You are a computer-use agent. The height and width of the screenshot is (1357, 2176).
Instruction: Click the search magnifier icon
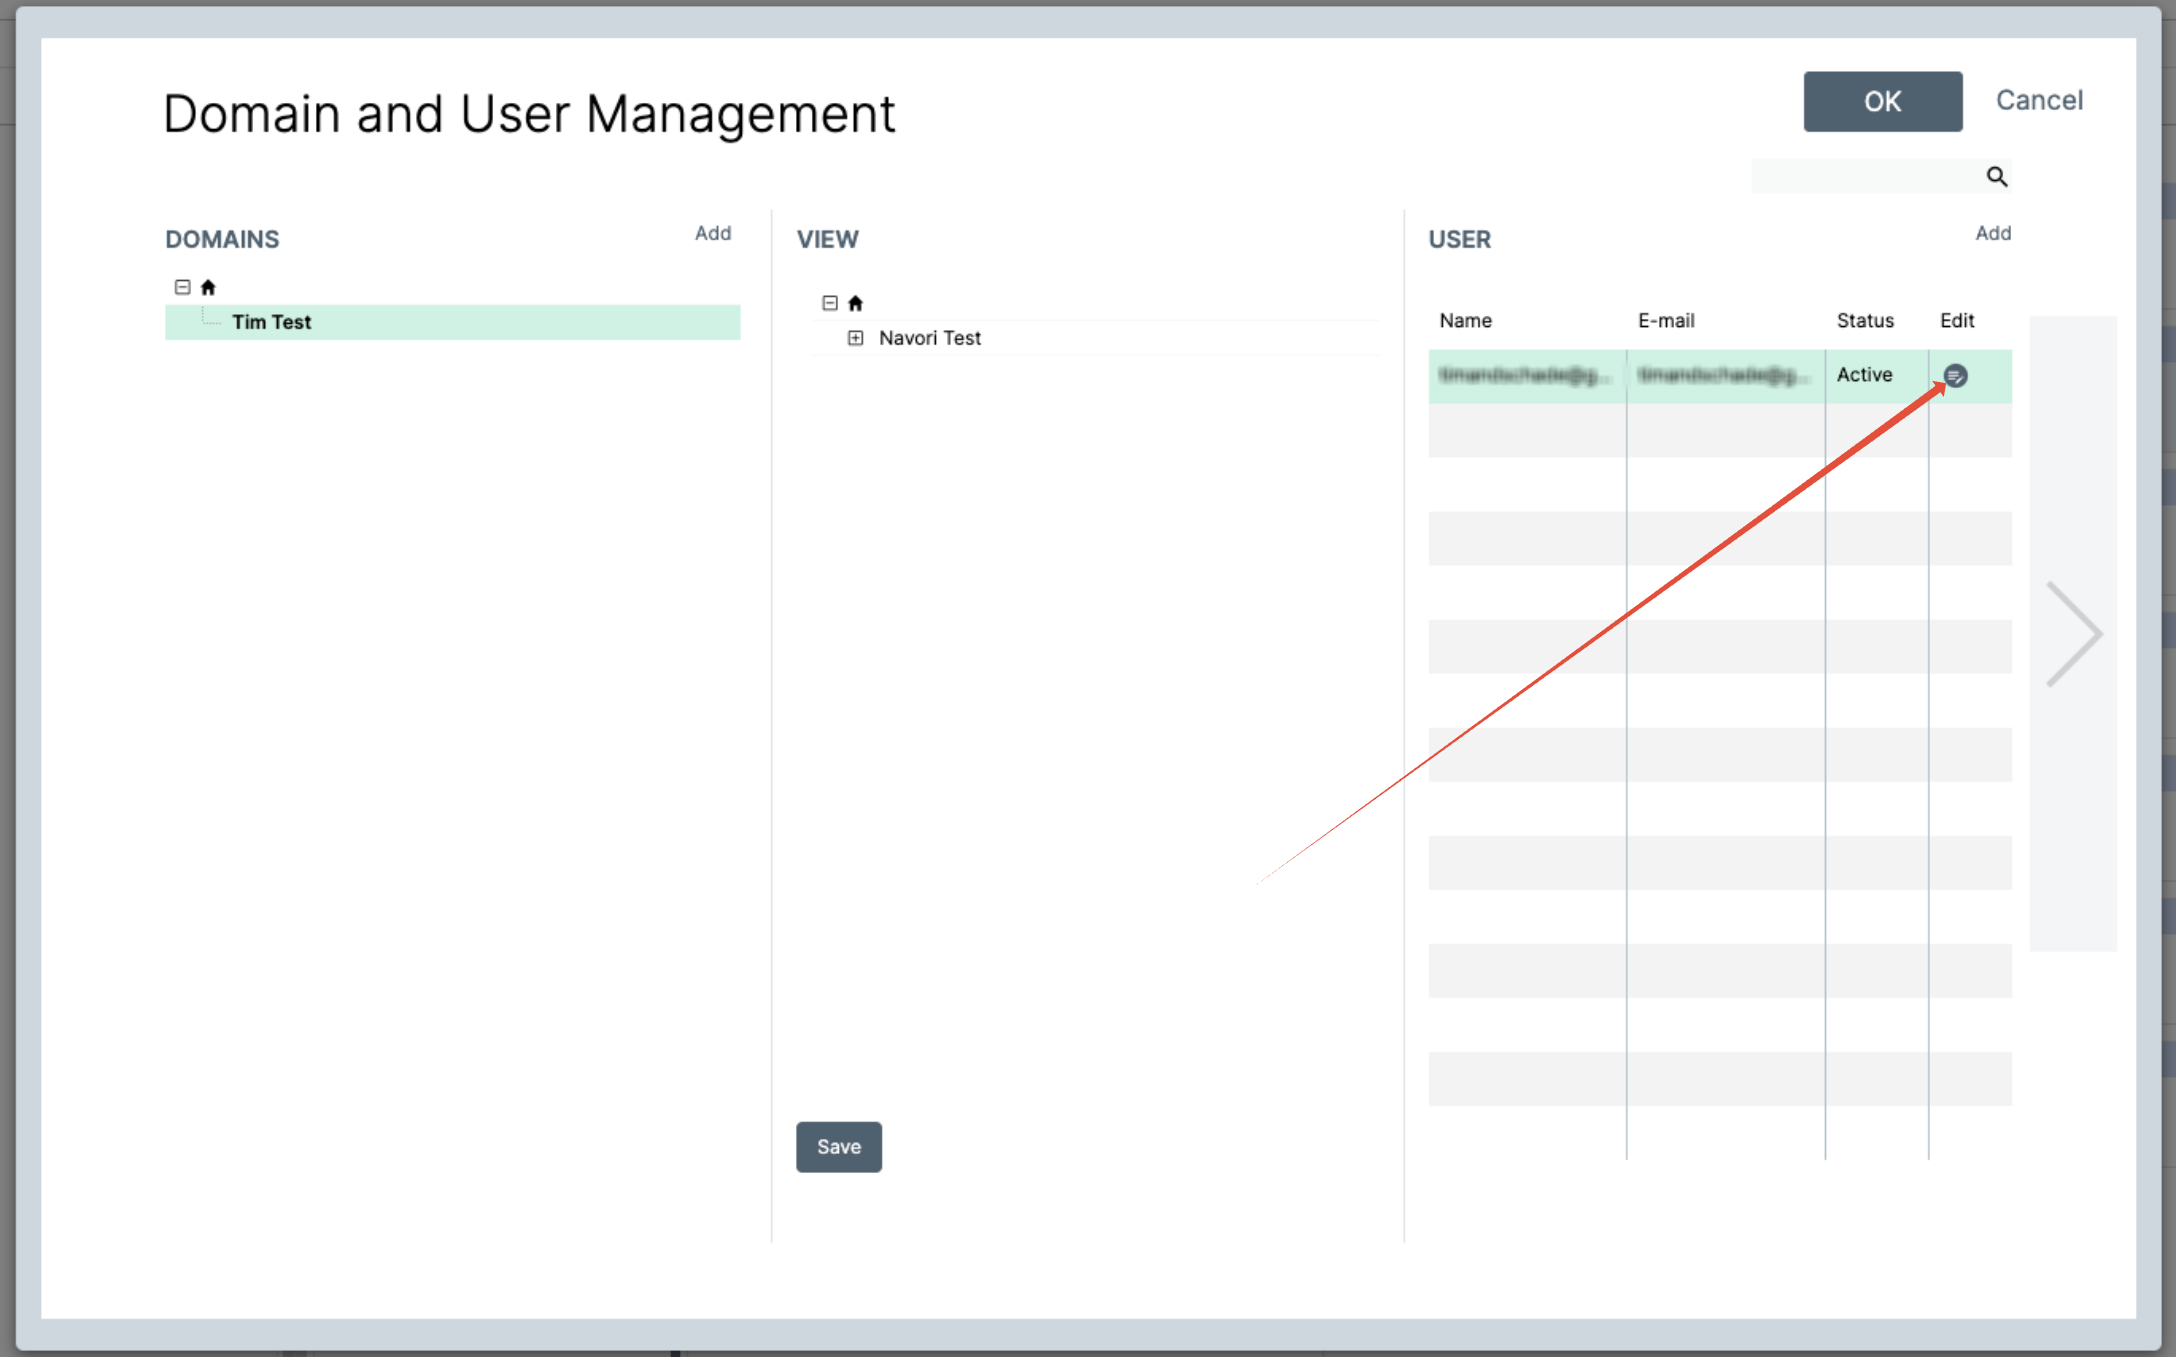[1996, 177]
